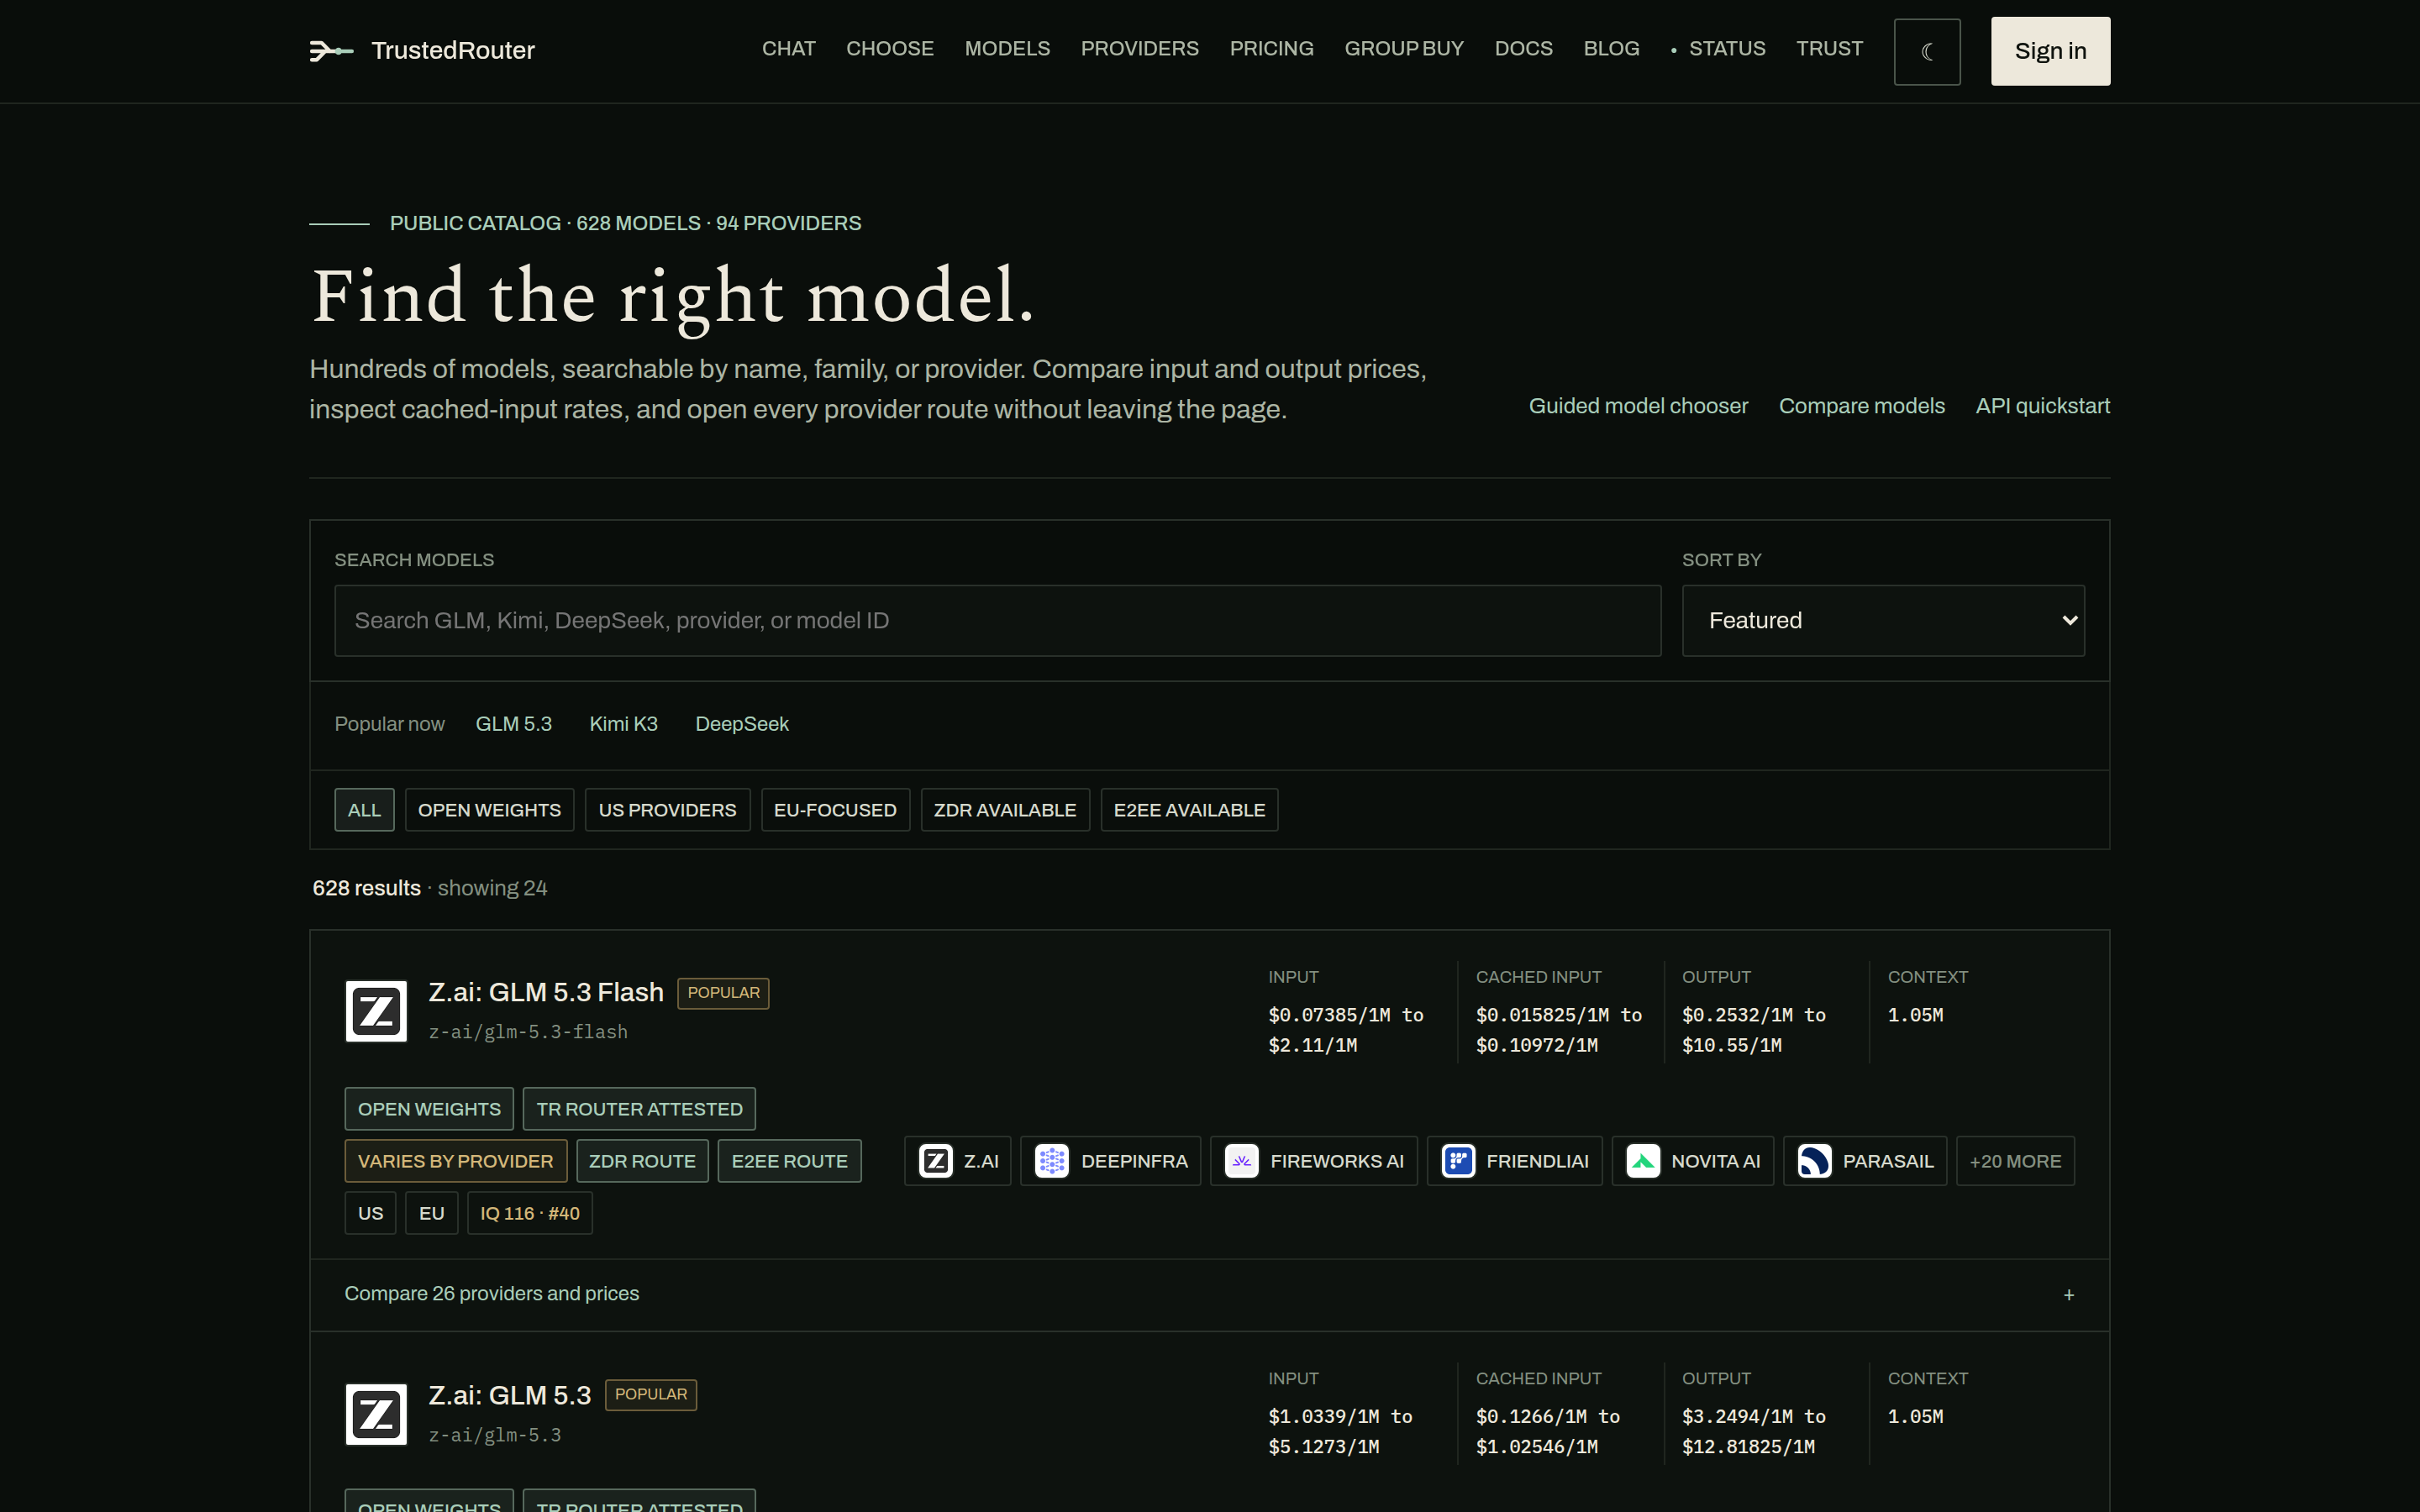Click the TrustedRouter logo icon
The image size is (2420, 1512).
pos(331,50)
